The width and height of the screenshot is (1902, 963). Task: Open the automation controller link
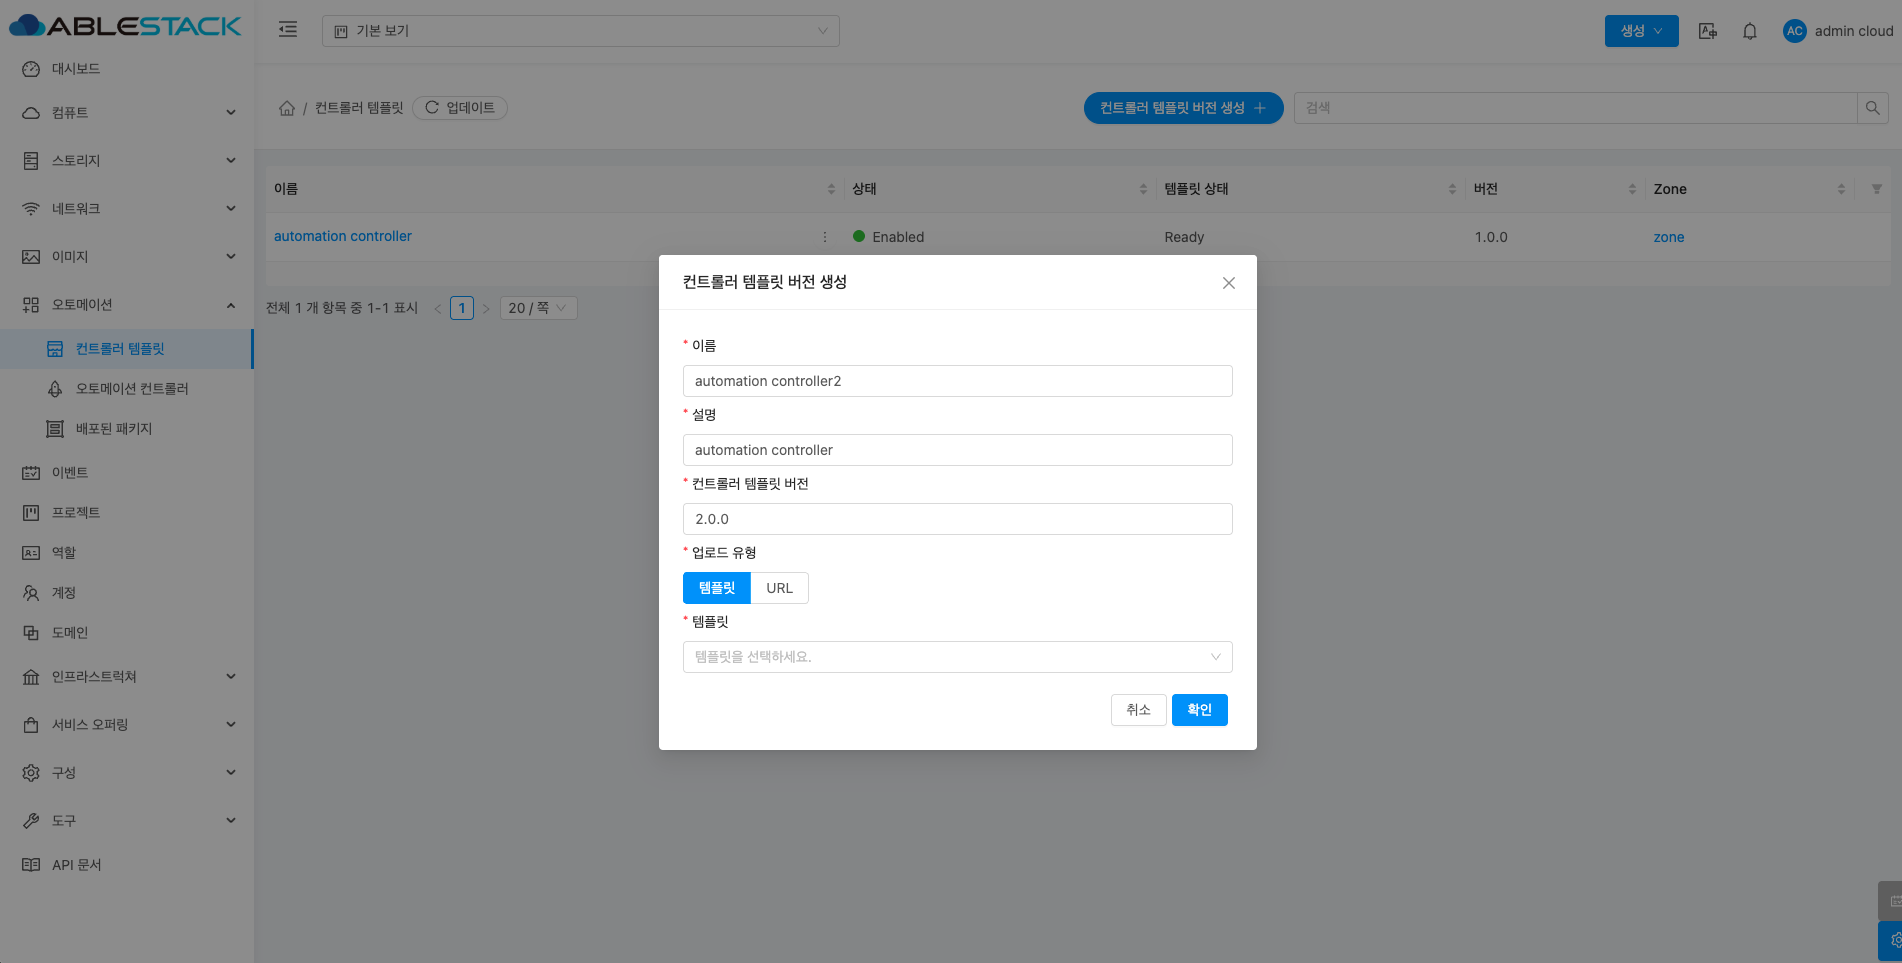tap(343, 237)
